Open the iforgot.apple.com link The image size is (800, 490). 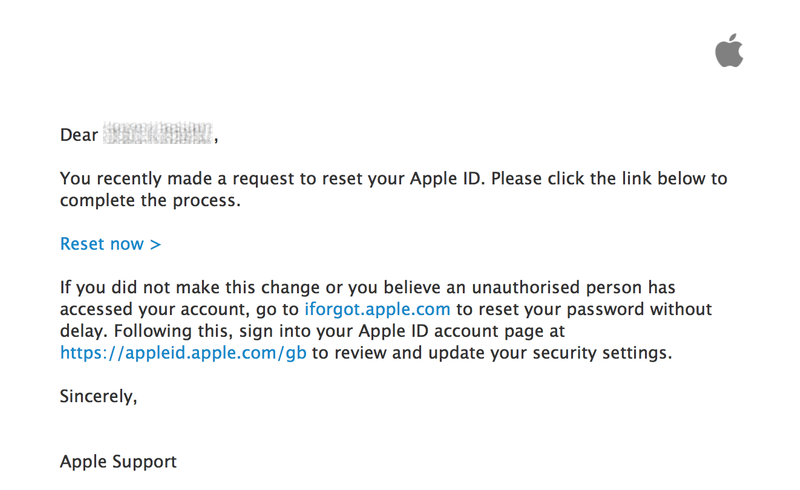(x=377, y=309)
